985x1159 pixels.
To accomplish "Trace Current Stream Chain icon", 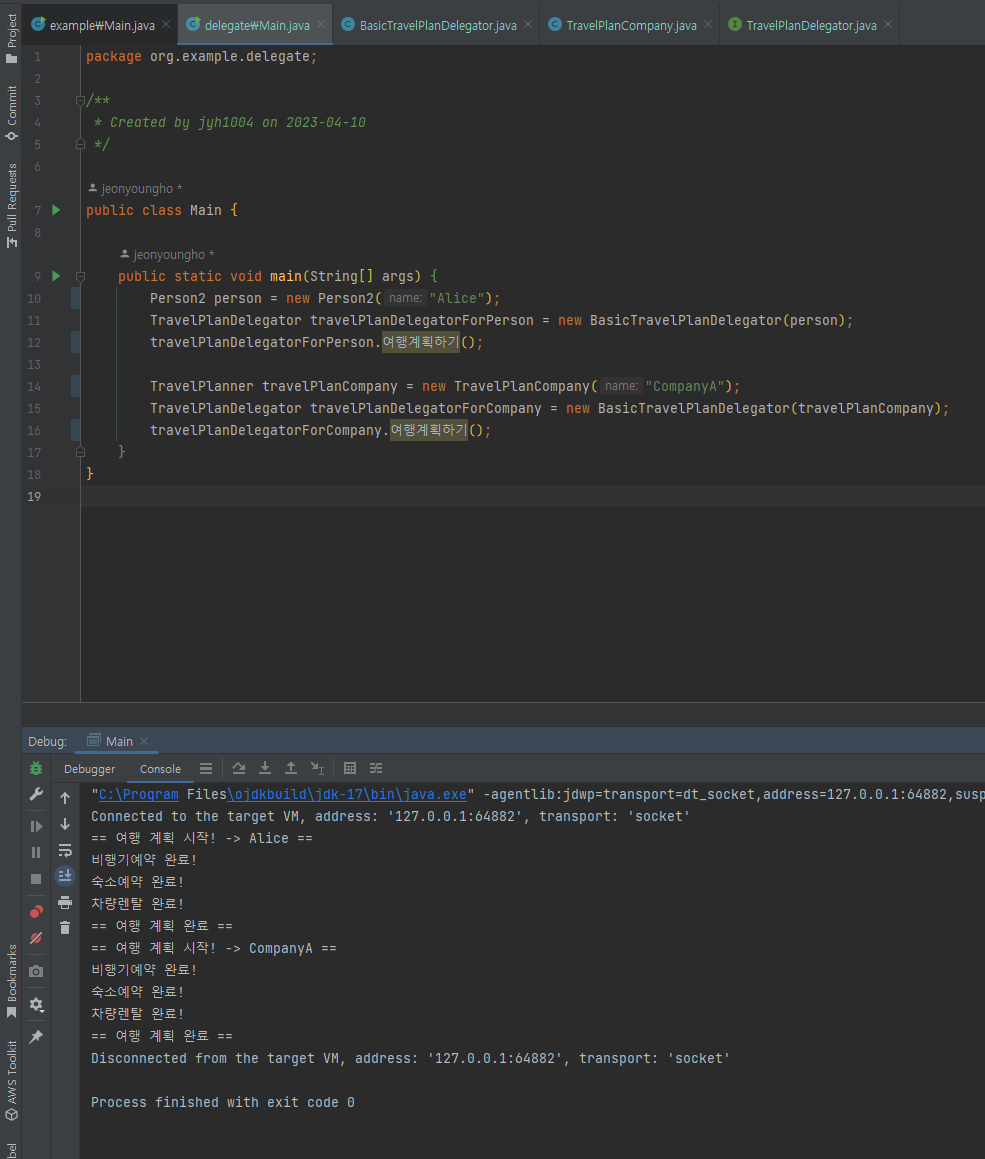I will coord(376,769).
